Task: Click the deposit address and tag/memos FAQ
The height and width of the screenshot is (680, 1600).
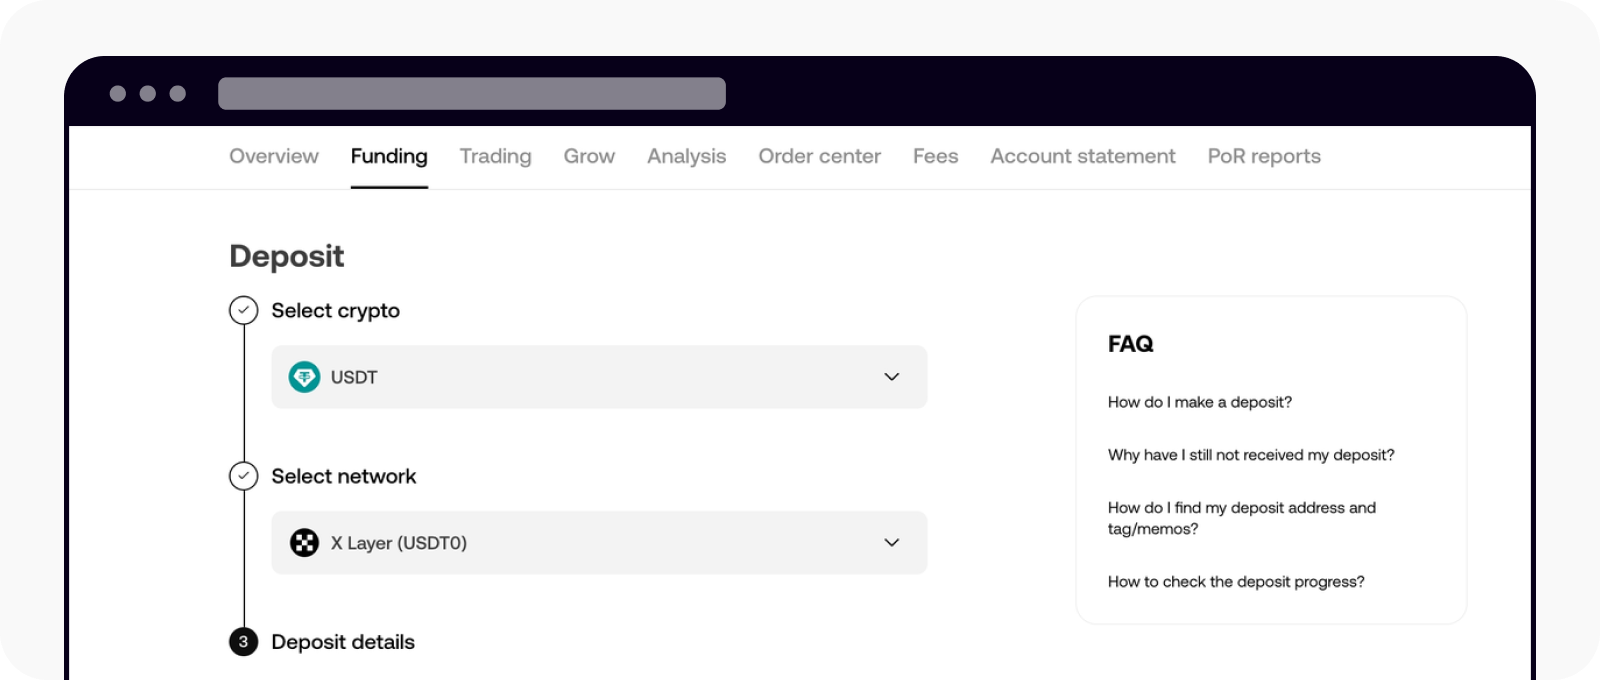Action: (1241, 518)
